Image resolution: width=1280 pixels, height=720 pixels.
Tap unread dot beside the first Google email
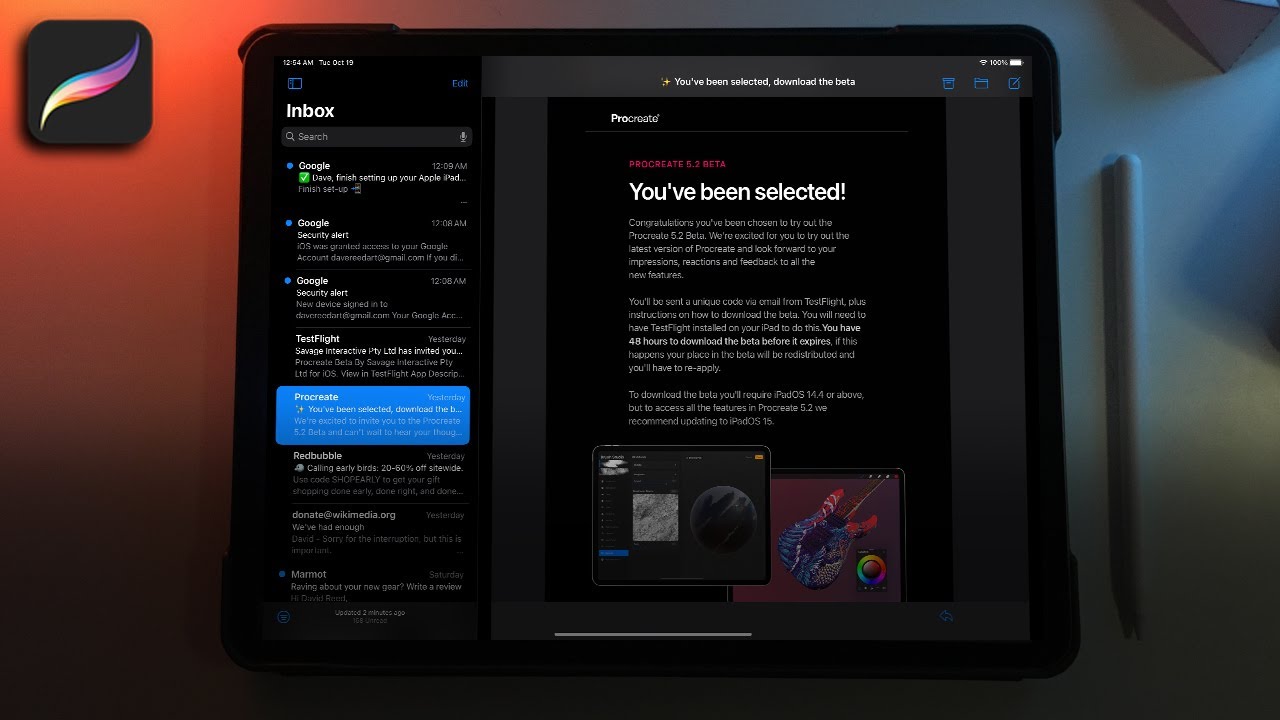point(290,166)
